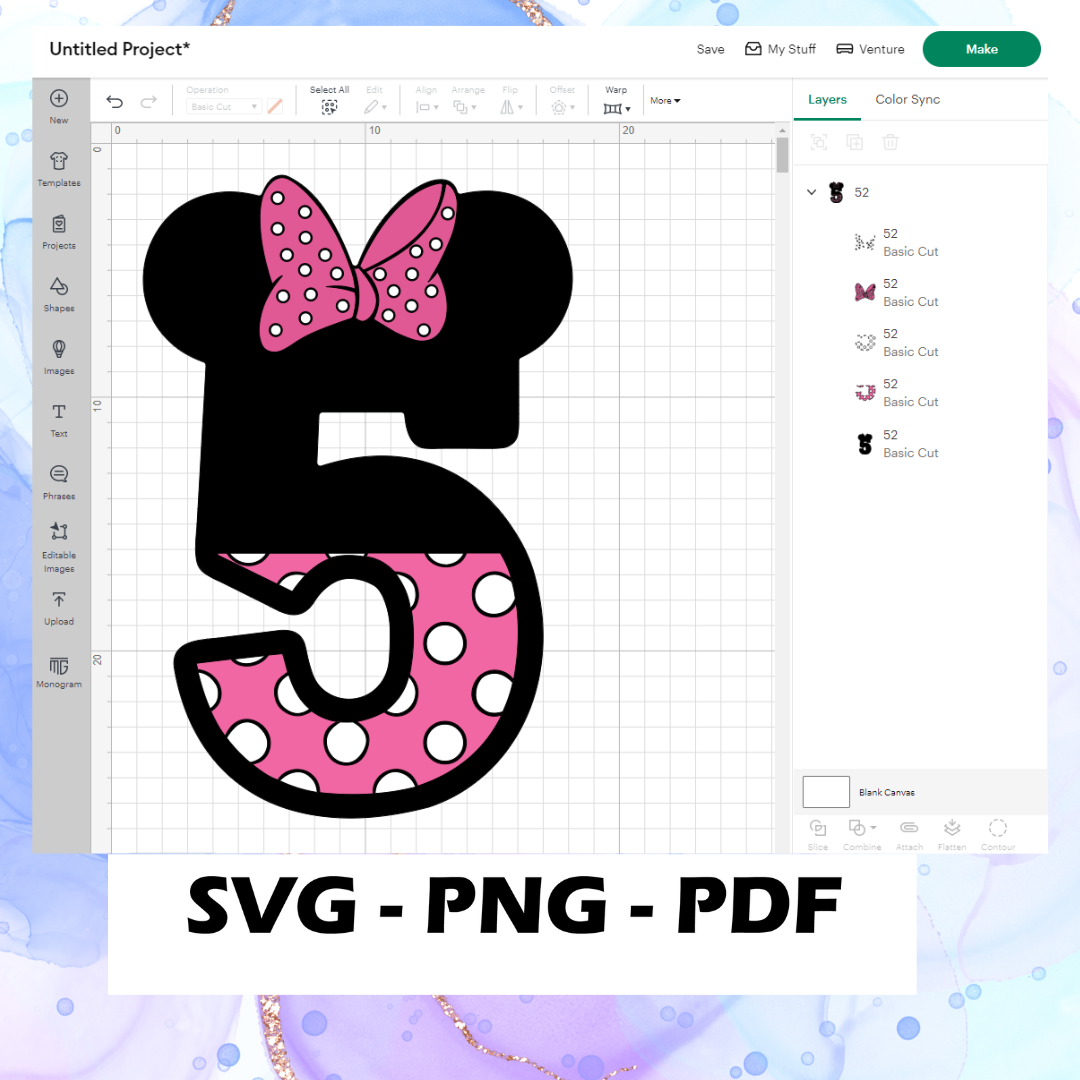Open the Arrange dropdown
Image resolution: width=1080 pixels, height=1080 pixels.
pyautogui.click(x=465, y=107)
